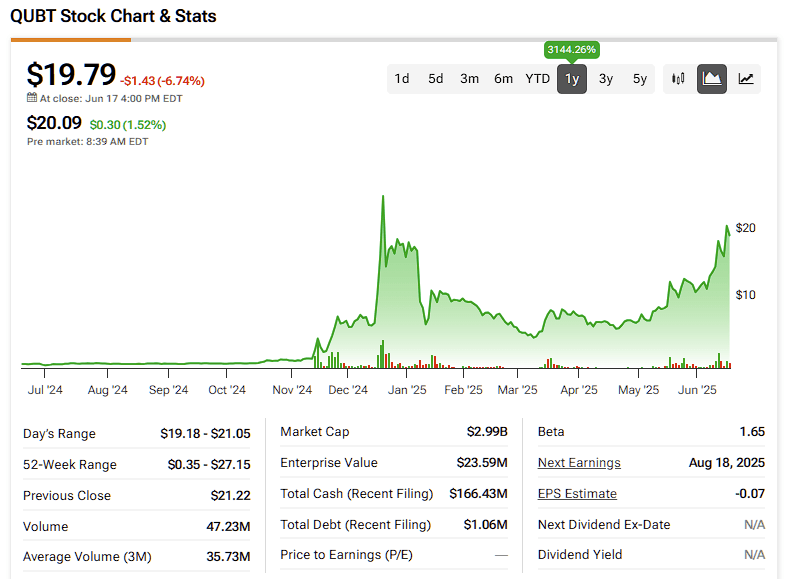Click the Jan '25 axis label

(407, 390)
